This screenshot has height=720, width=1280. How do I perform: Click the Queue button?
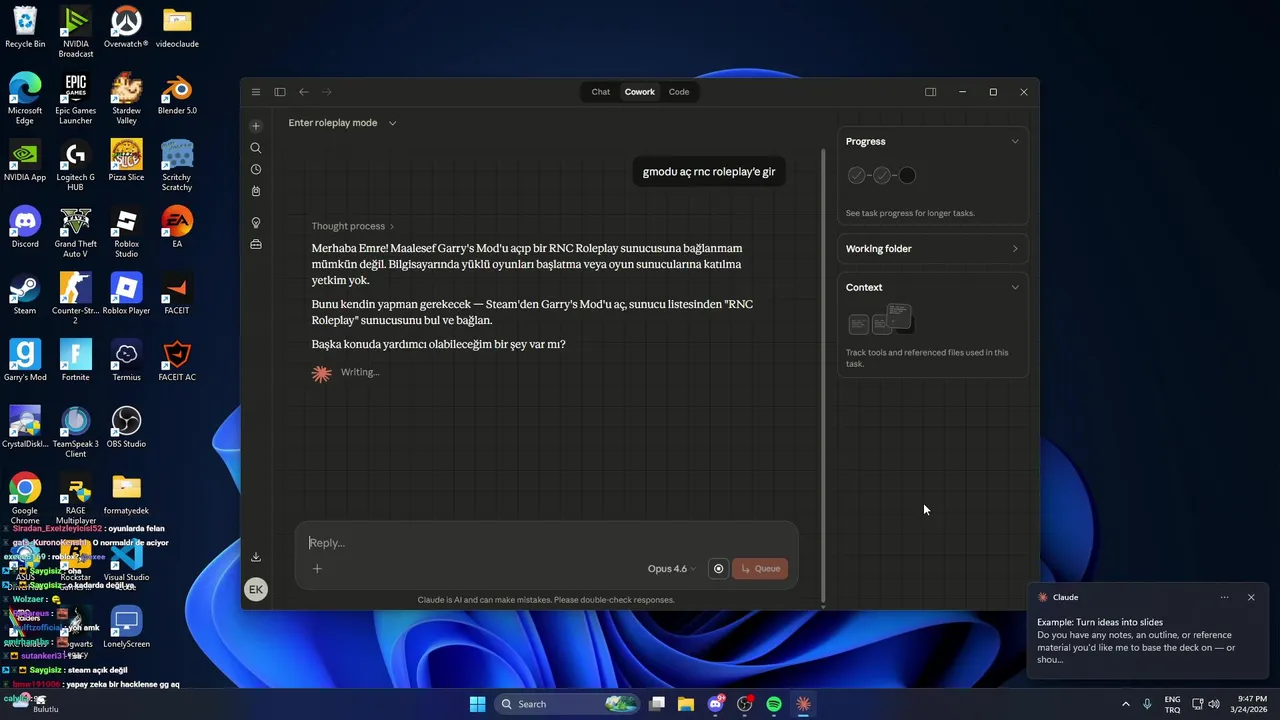[x=760, y=569]
